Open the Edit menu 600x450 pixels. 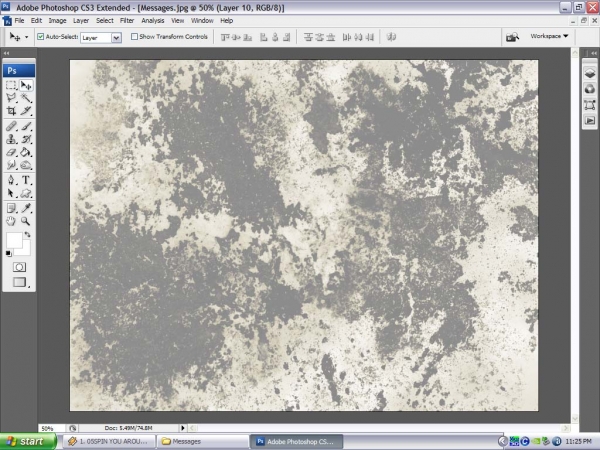tap(36, 21)
